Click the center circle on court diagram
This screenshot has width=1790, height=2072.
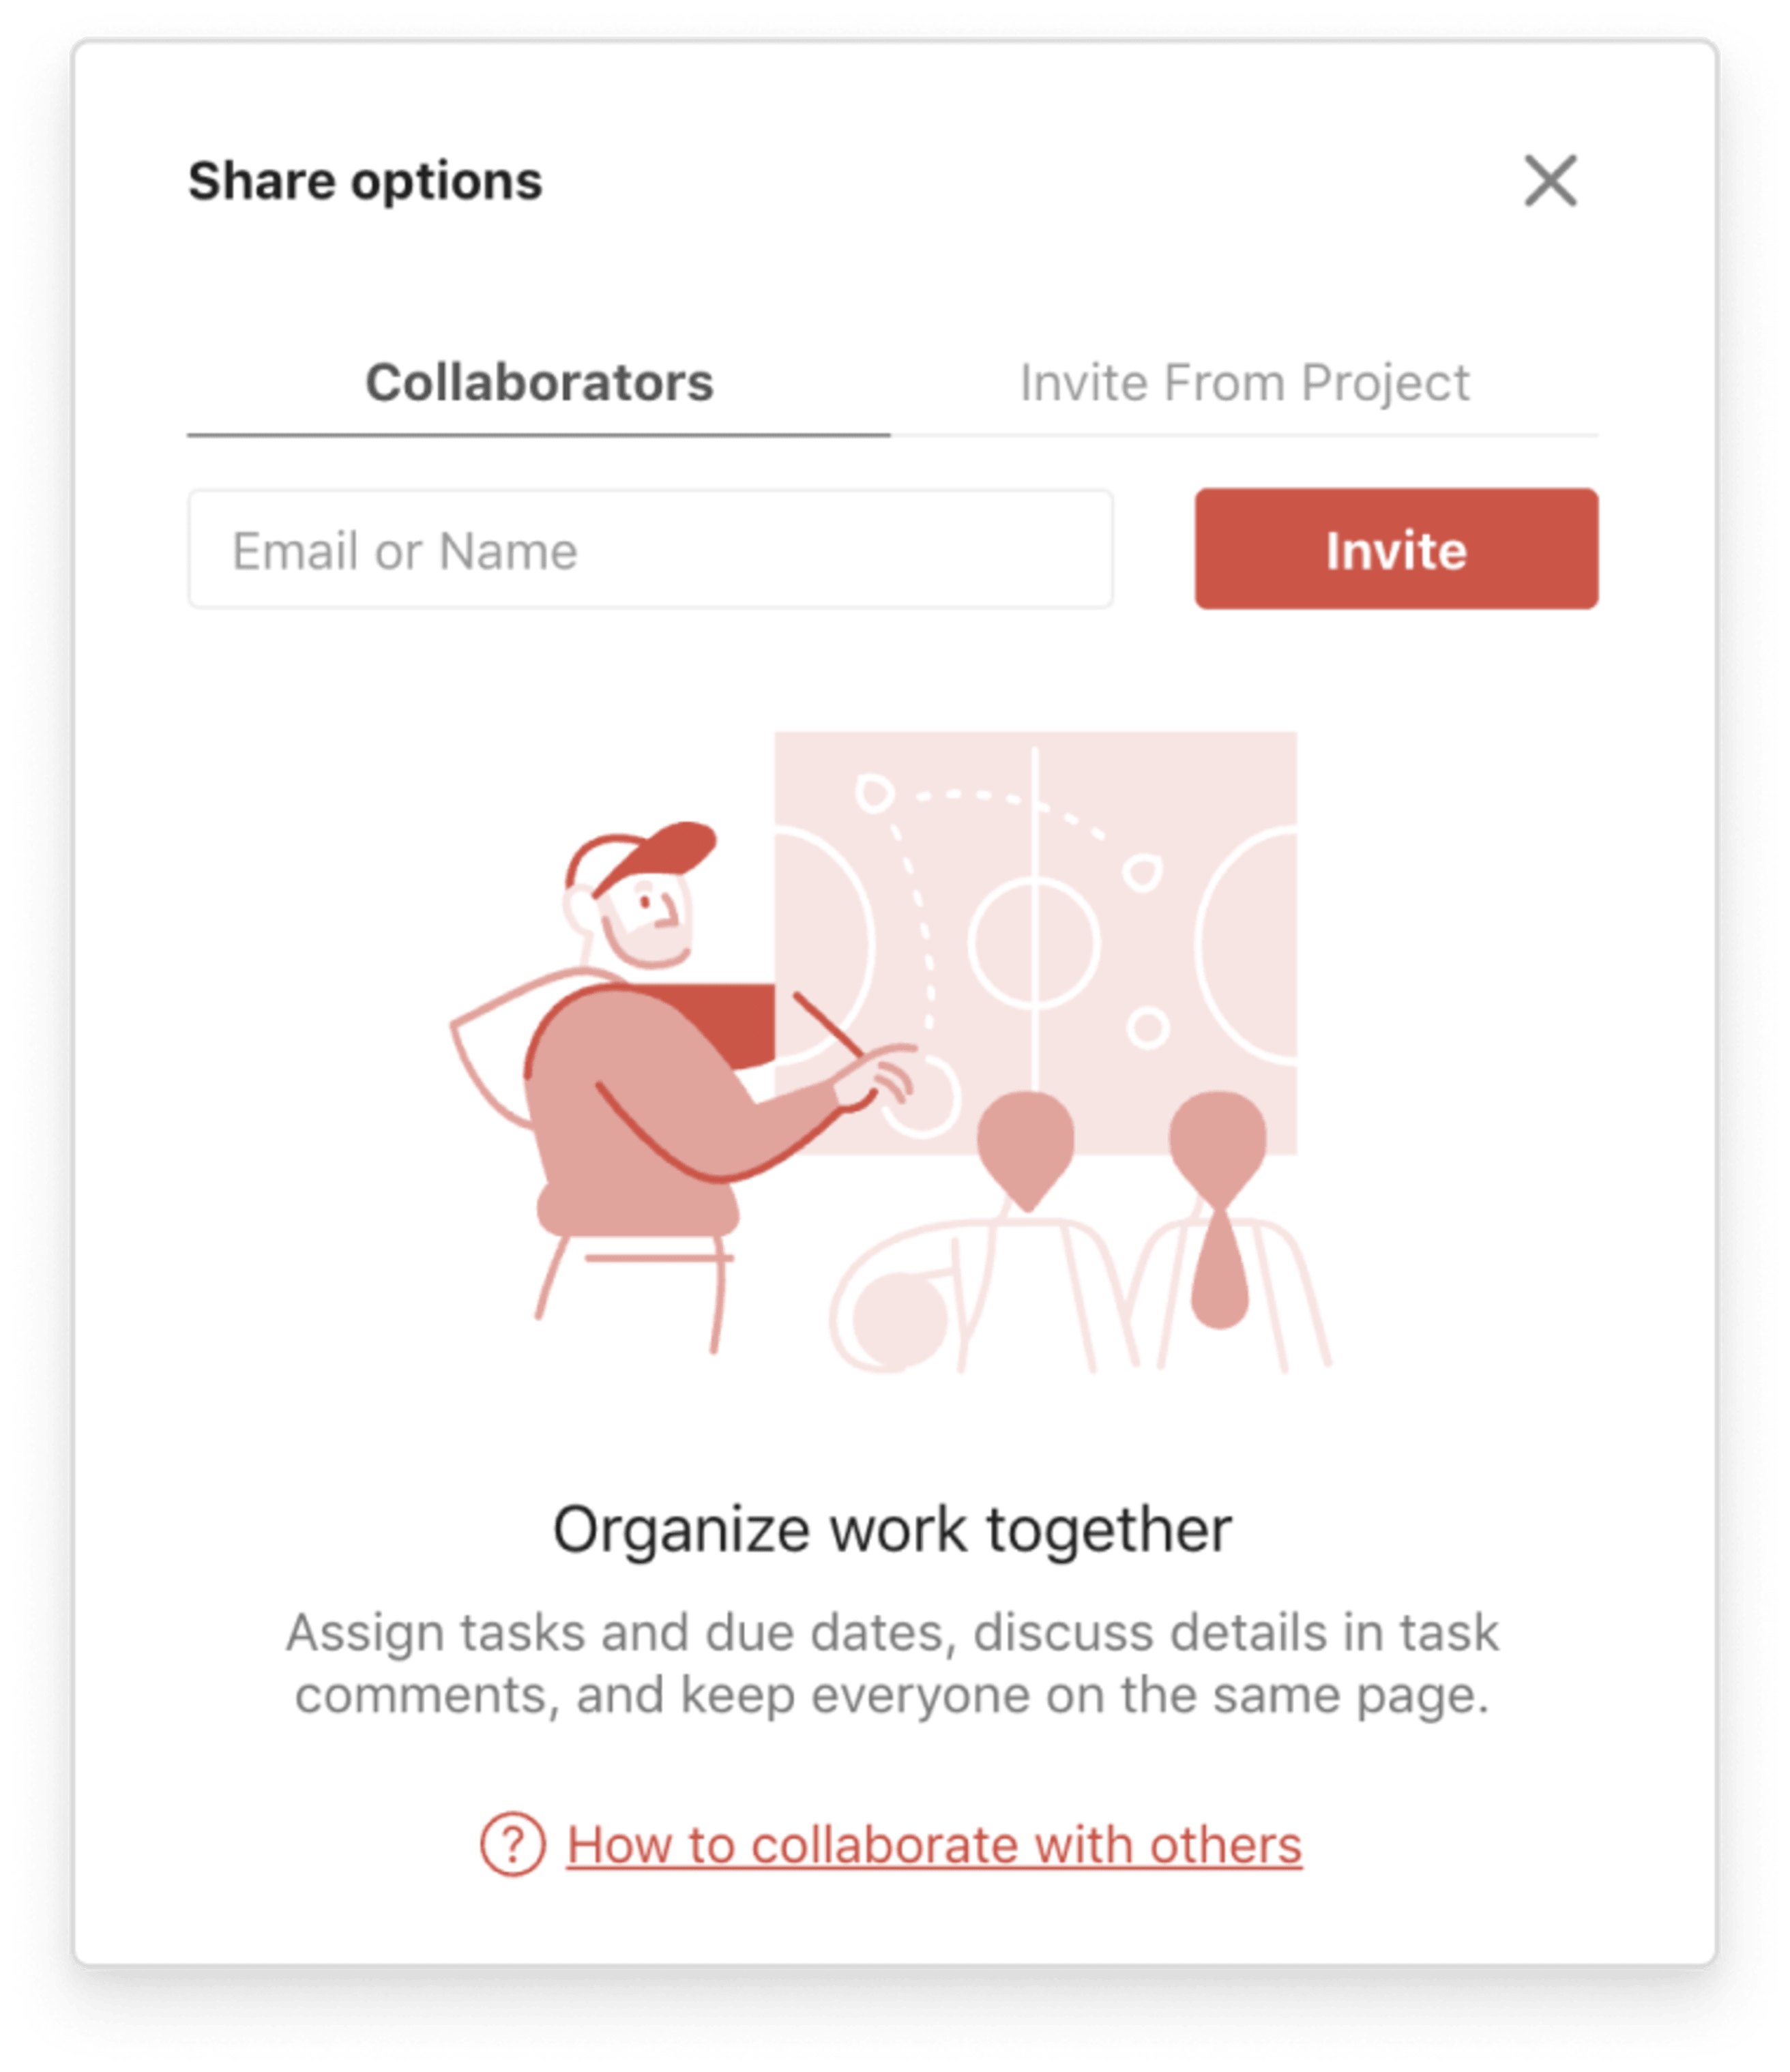[x=1034, y=944]
